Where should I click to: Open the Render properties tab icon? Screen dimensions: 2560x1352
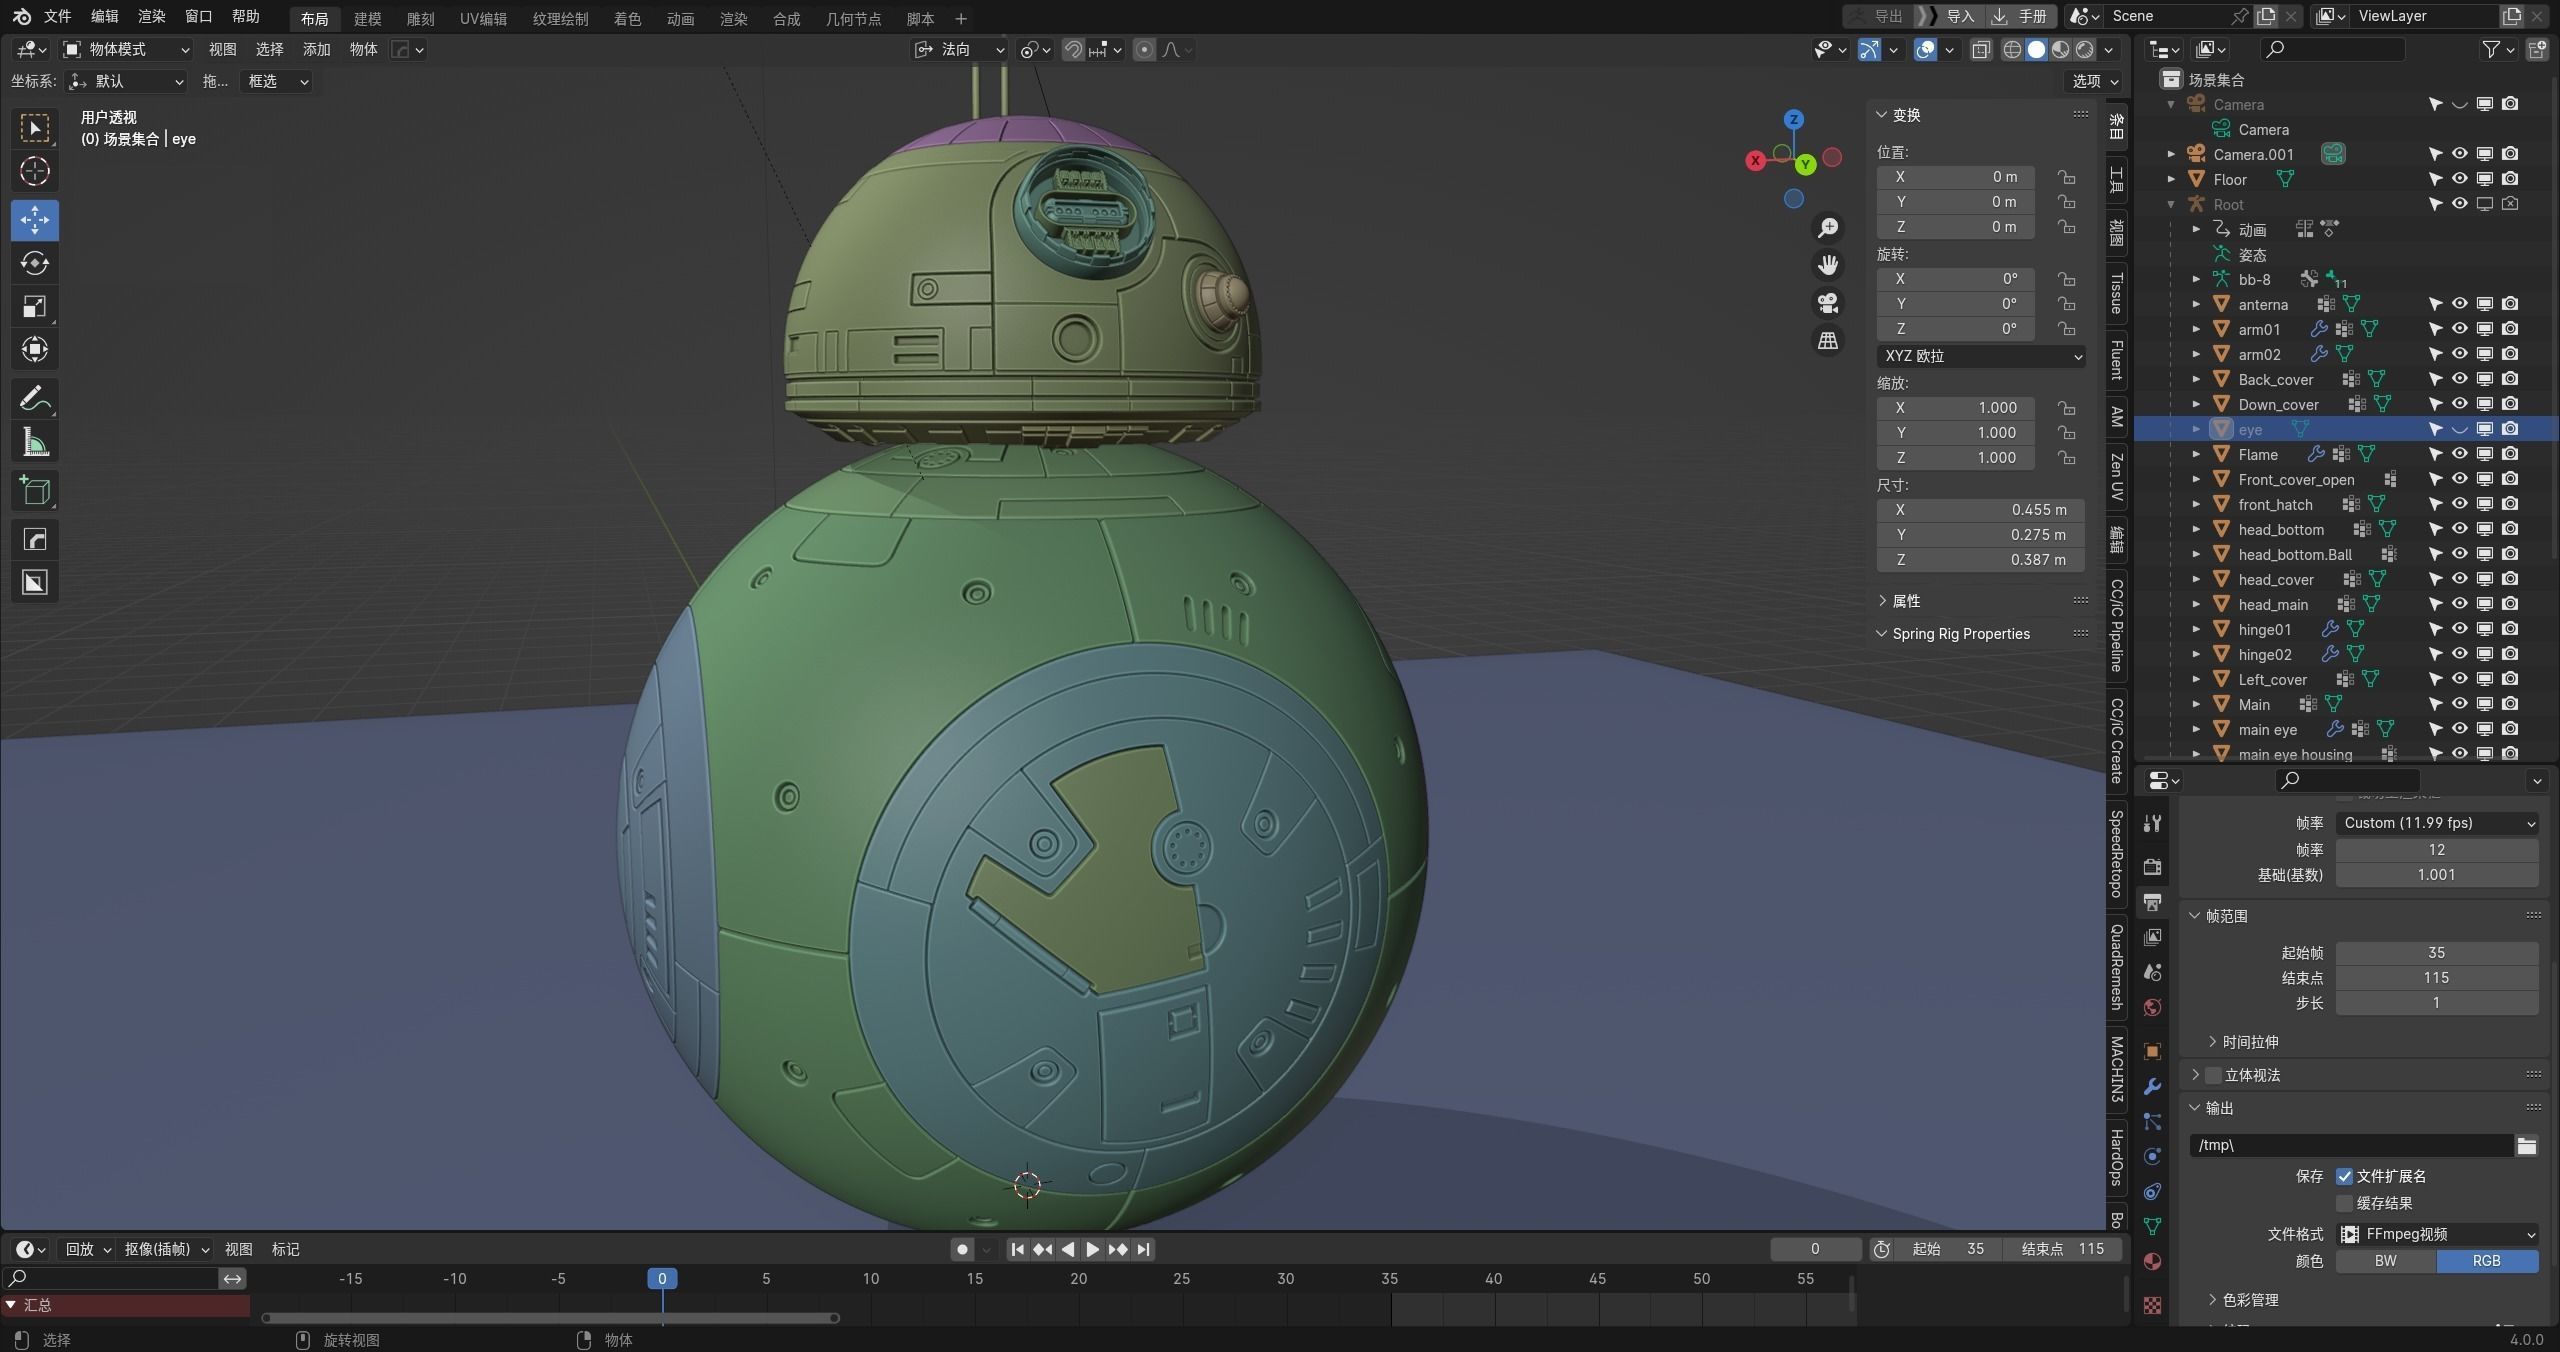coord(2153,867)
